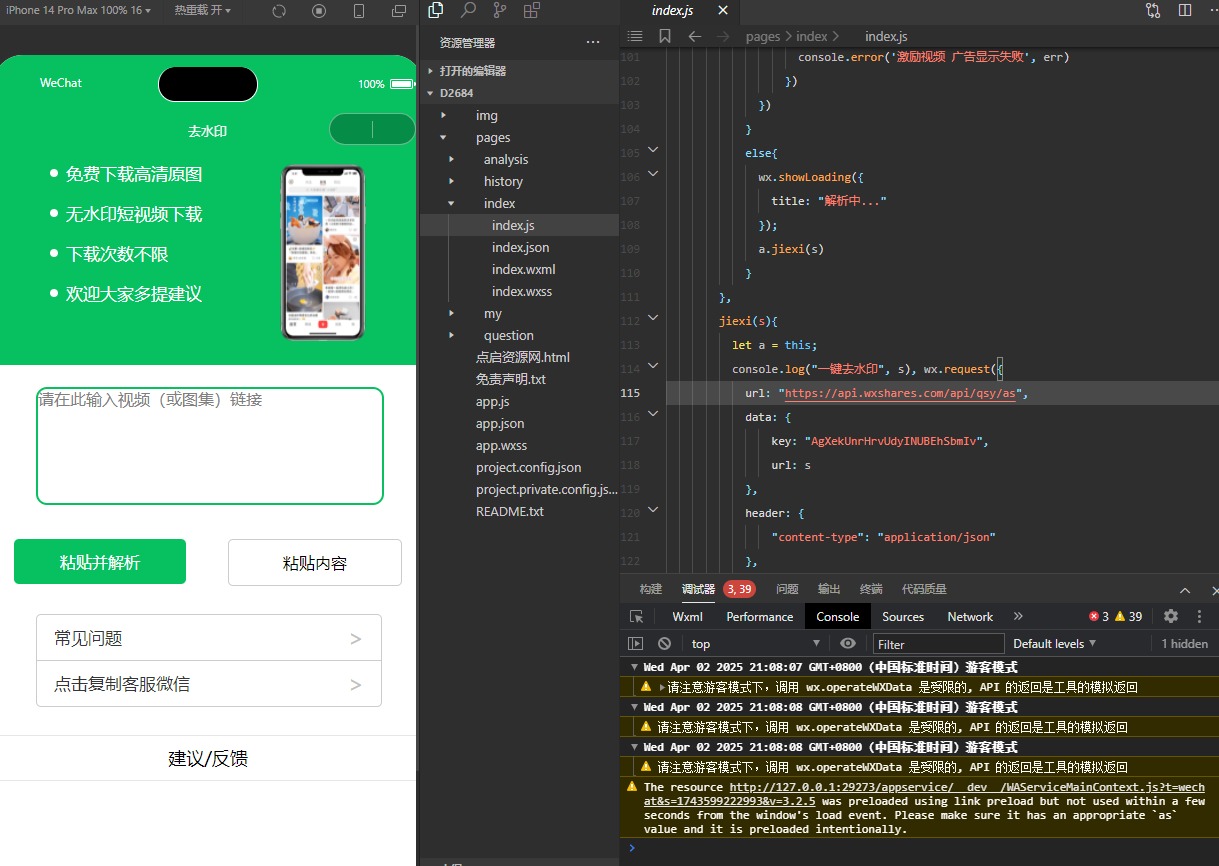Image resolution: width=1219 pixels, height=866 pixels.
Task: Switch to the Network tab
Action: [970, 617]
